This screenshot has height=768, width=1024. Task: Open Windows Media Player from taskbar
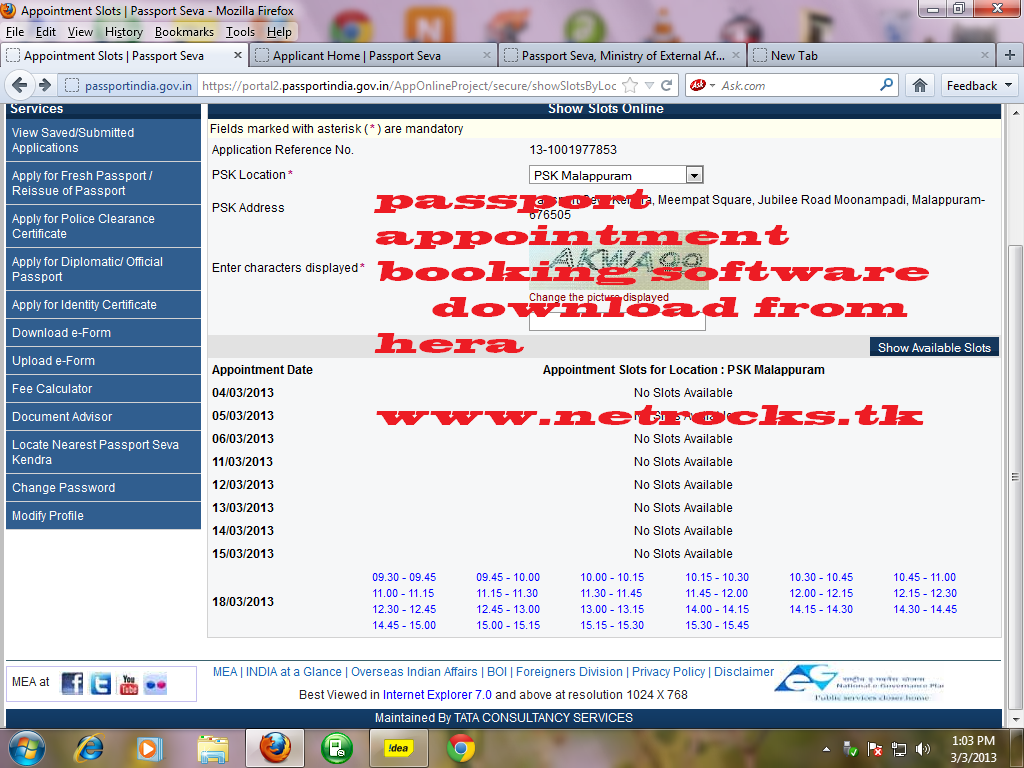click(x=149, y=748)
